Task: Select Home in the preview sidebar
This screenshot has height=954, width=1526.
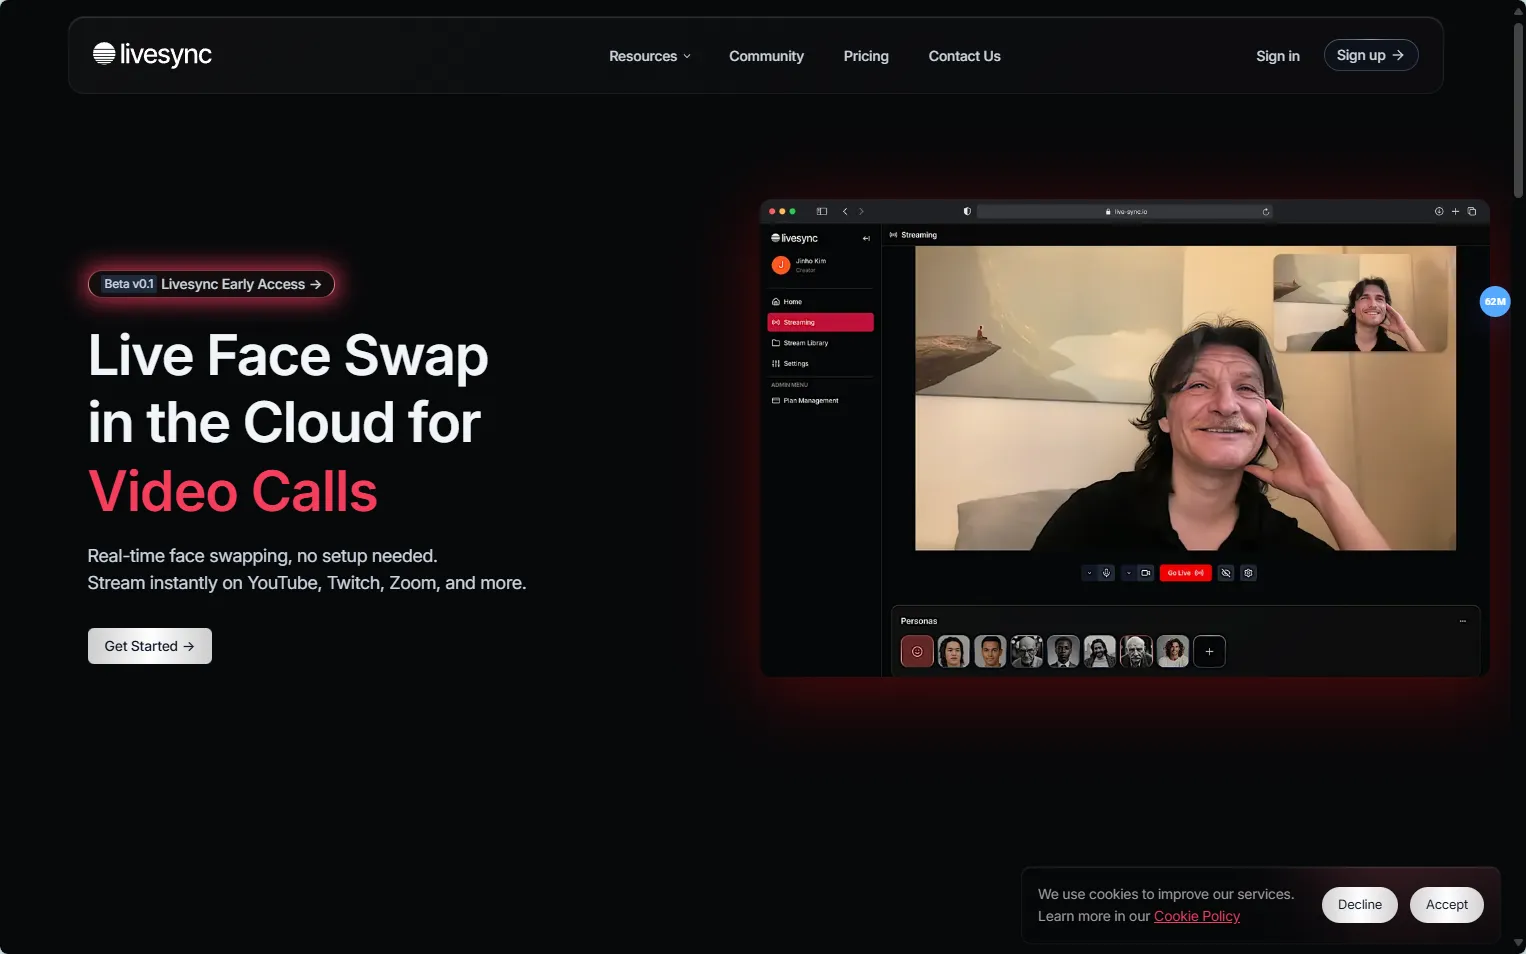Action: click(x=820, y=301)
